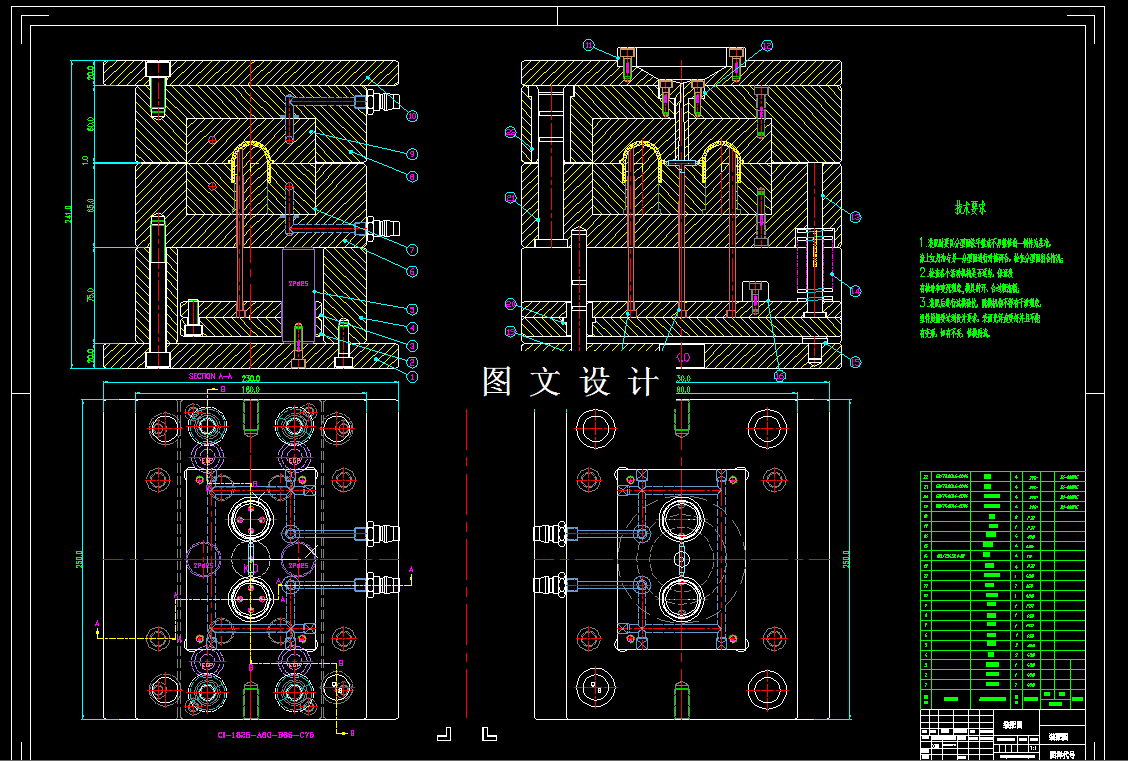
Task: Click the CI-1825-A60-B65-C75 mold base label
Action: [265, 735]
